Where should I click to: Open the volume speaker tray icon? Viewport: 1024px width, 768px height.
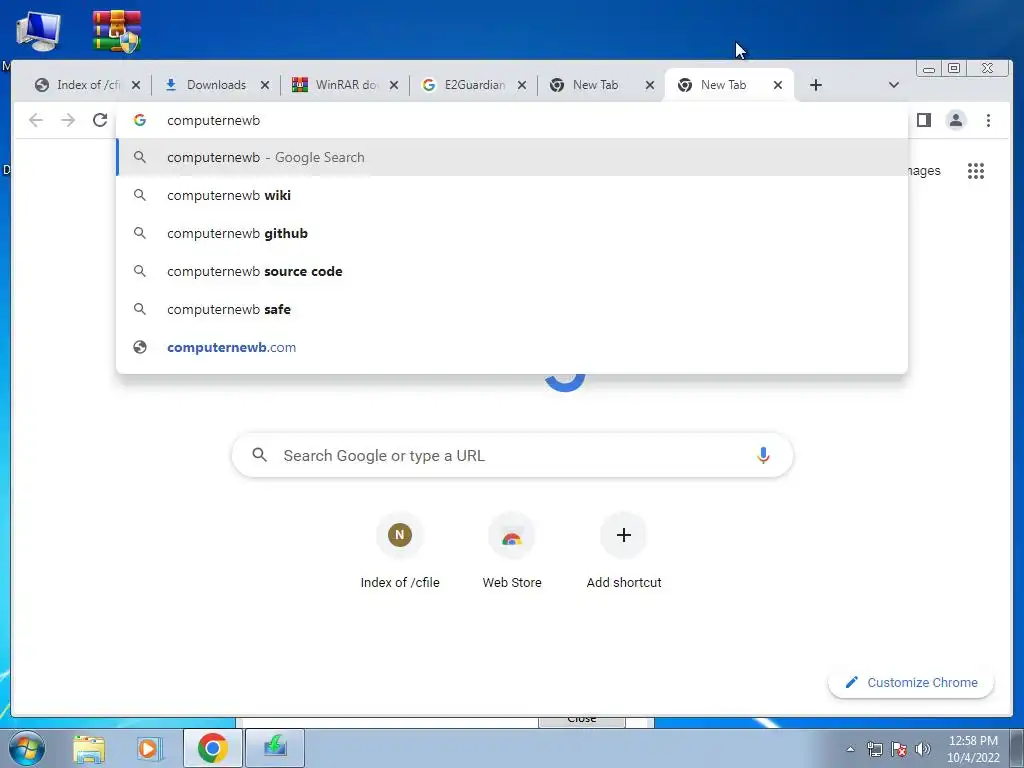coord(922,749)
